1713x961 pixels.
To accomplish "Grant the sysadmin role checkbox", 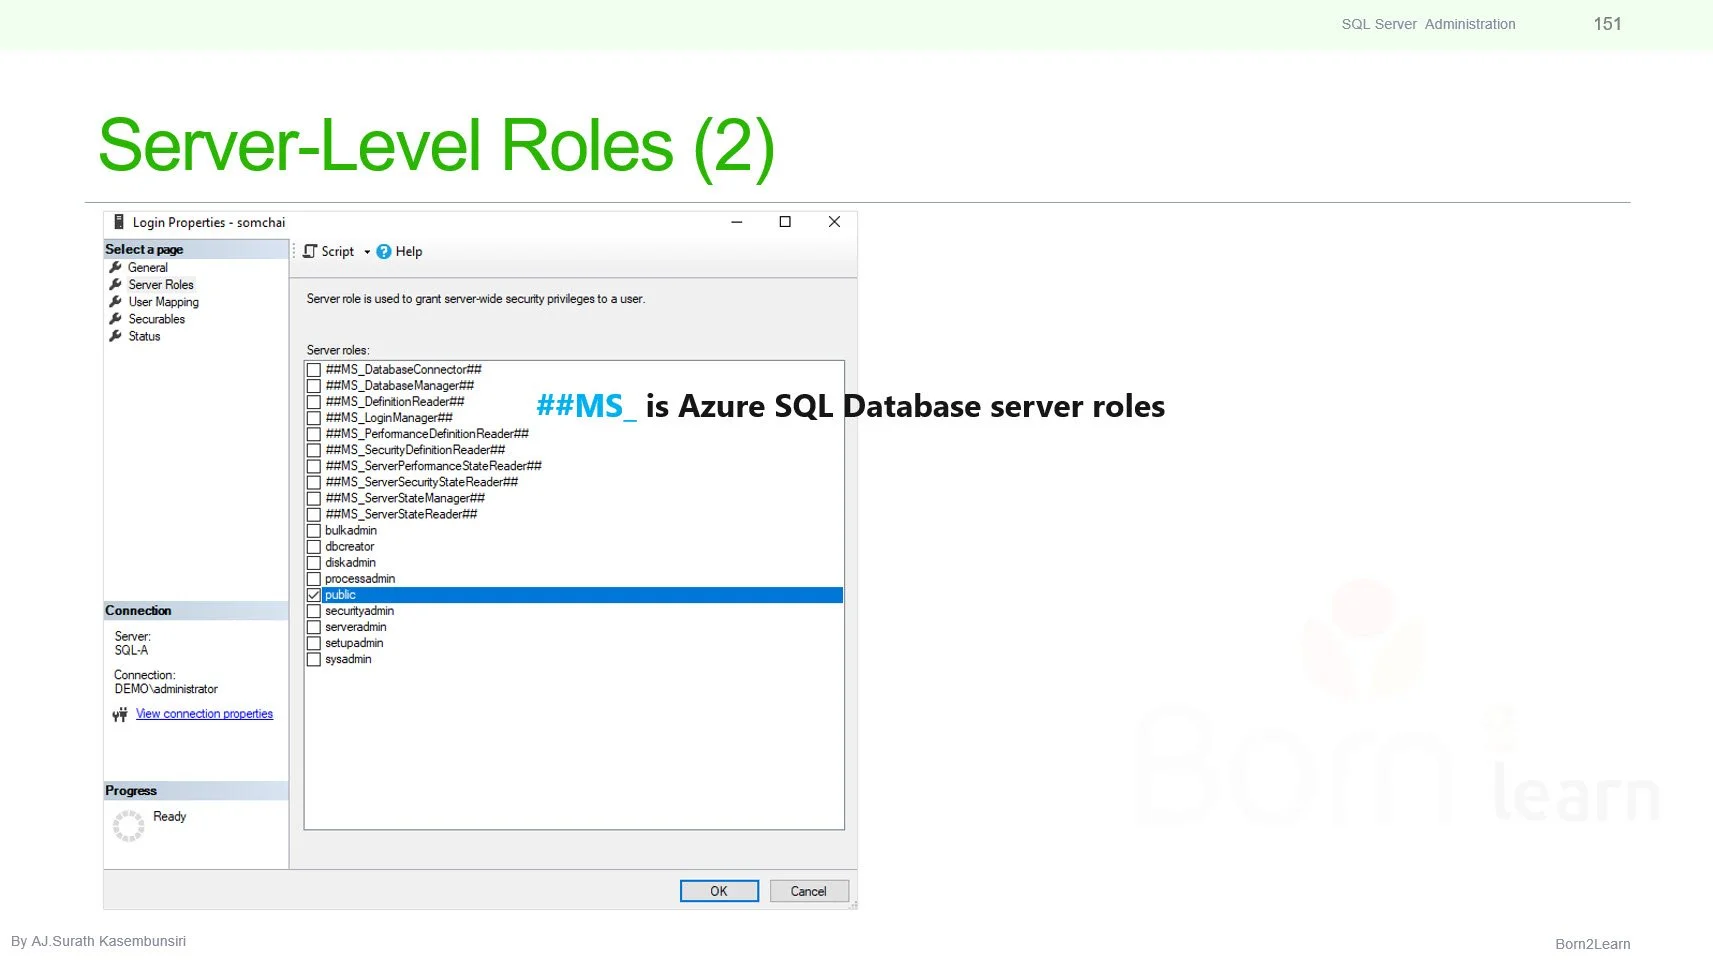I will (x=314, y=659).
